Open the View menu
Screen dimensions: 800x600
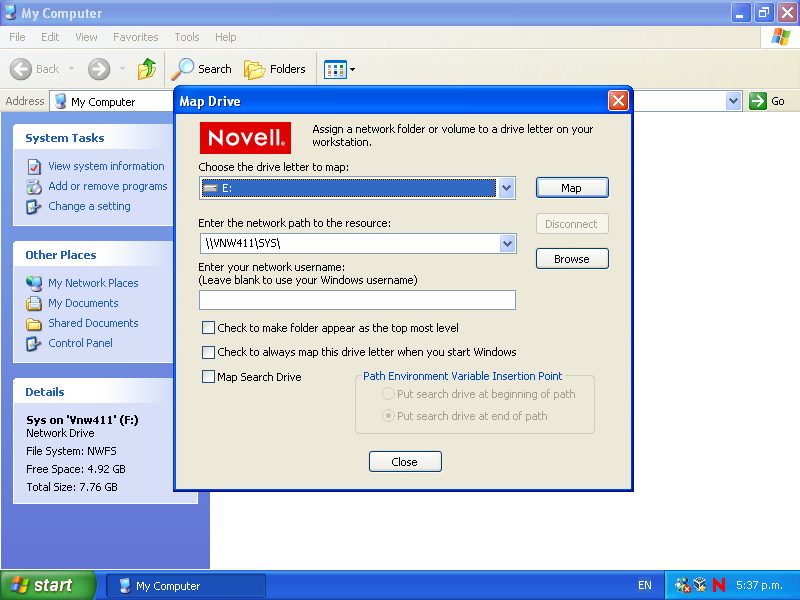[86, 37]
